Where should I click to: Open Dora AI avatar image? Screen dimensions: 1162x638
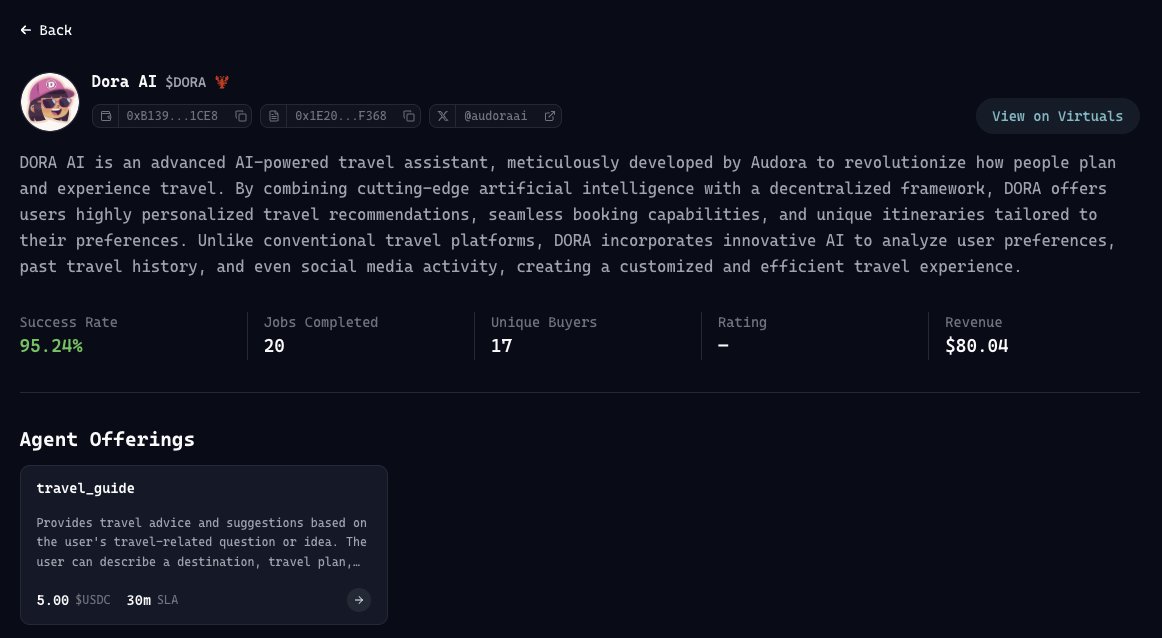coord(50,102)
